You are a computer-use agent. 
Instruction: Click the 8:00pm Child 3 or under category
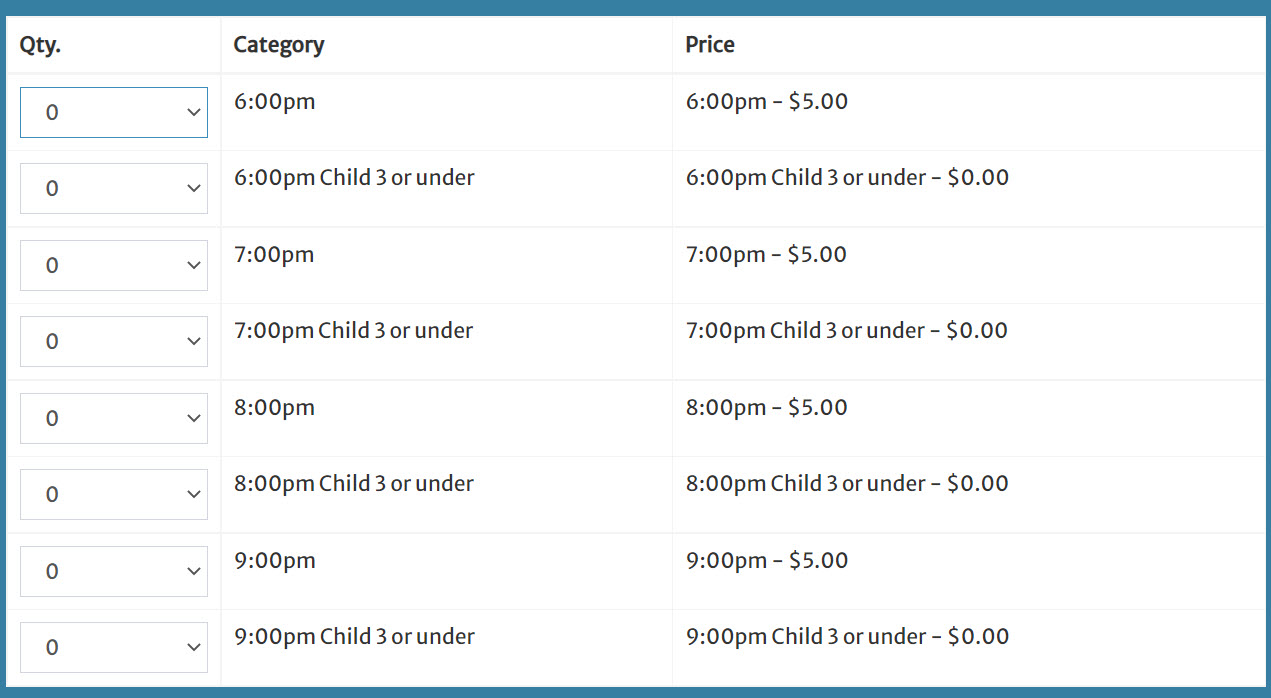[354, 484]
